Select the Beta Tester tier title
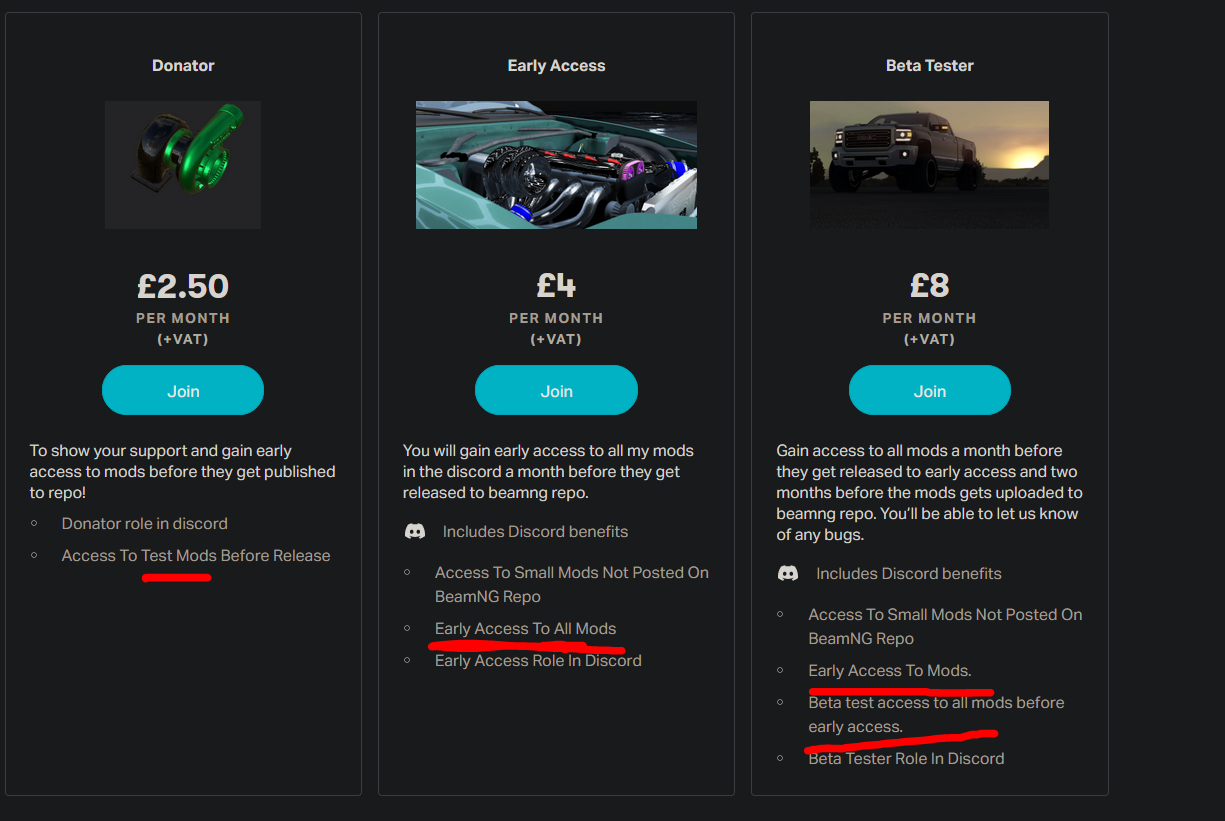This screenshot has height=821, width=1225. click(929, 66)
